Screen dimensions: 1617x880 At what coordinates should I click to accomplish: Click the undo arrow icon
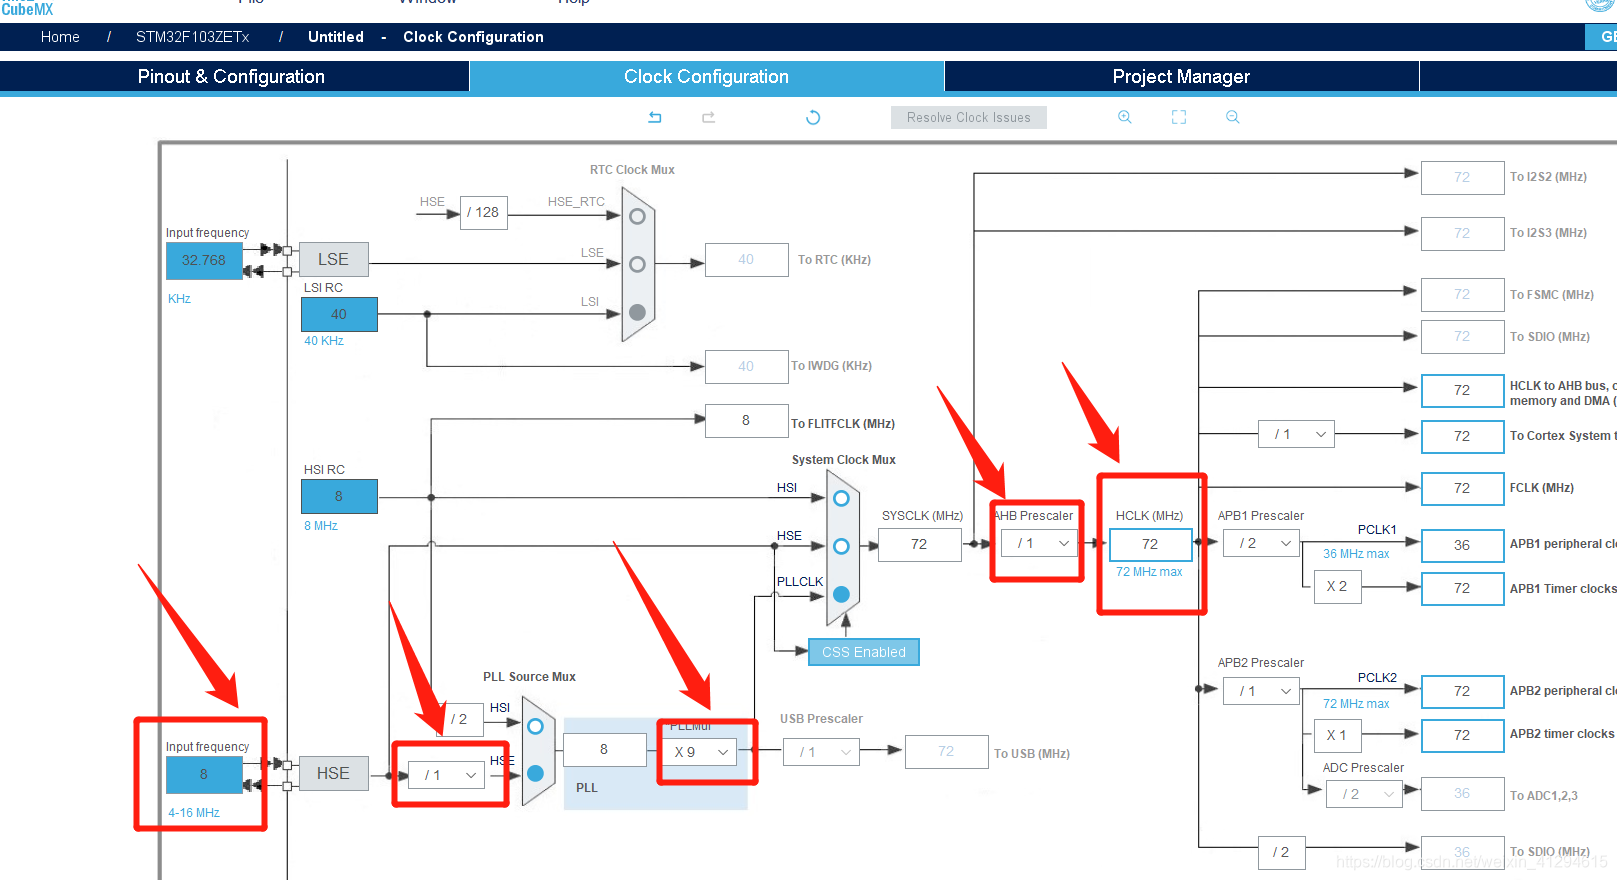[655, 117]
